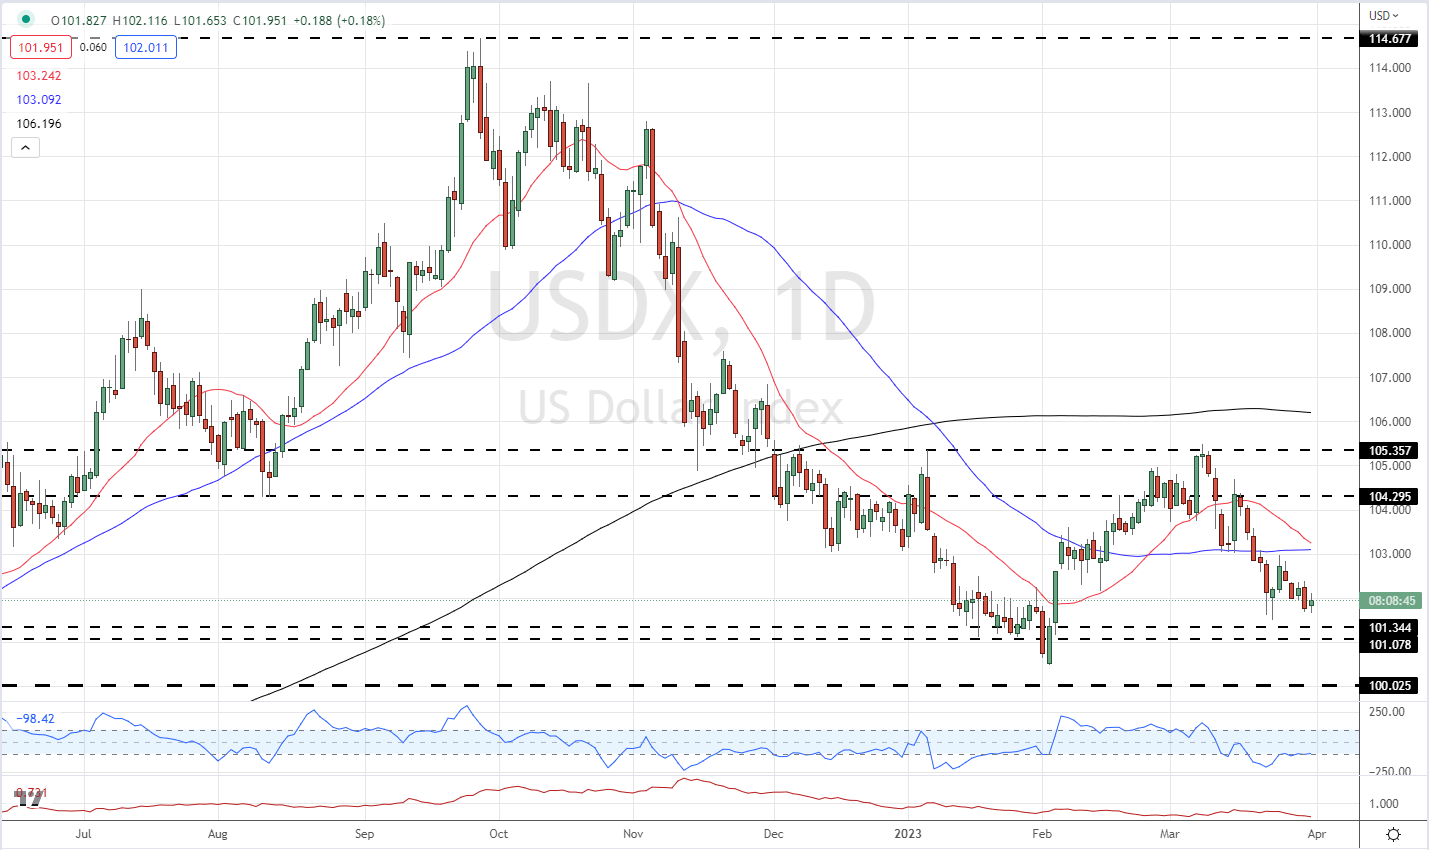Click the 107.000 price scale label

click(x=1390, y=378)
